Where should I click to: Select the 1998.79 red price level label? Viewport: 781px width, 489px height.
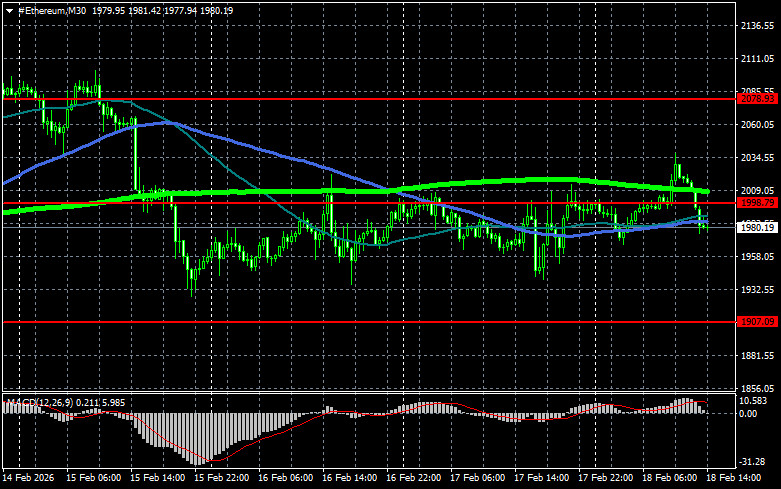(757, 203)
